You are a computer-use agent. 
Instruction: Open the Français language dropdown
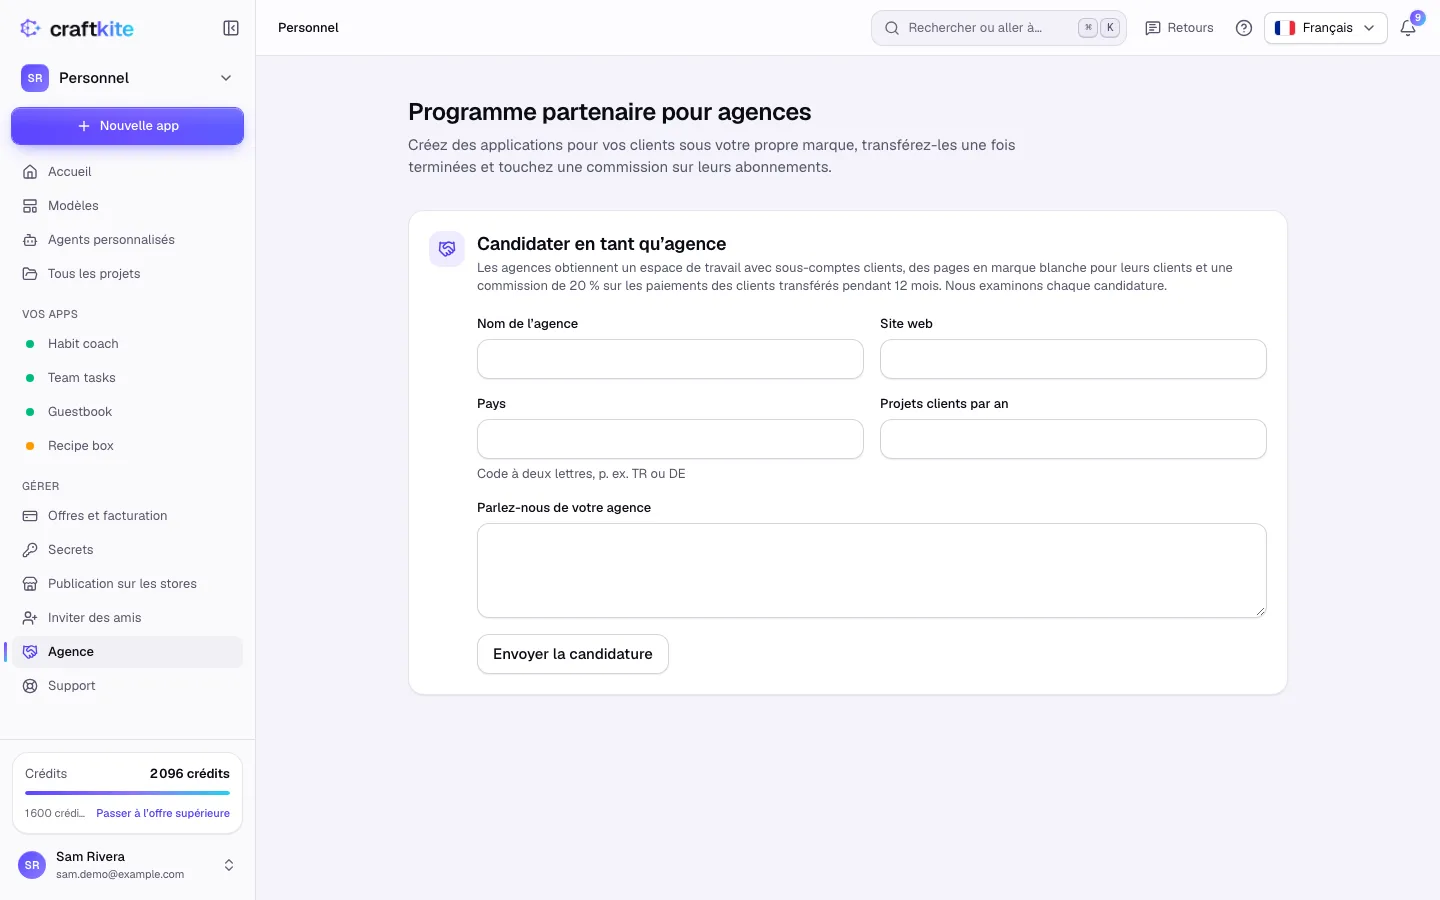pos(1326,28)
